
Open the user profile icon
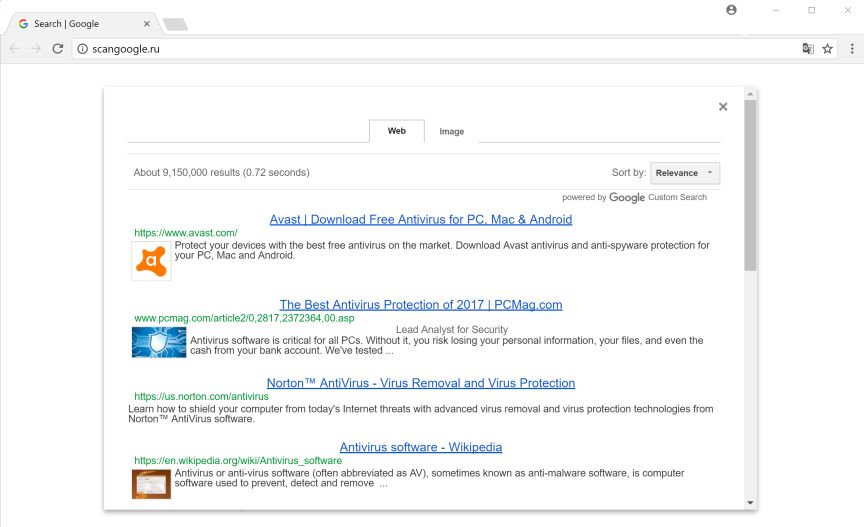pos(731,10)
